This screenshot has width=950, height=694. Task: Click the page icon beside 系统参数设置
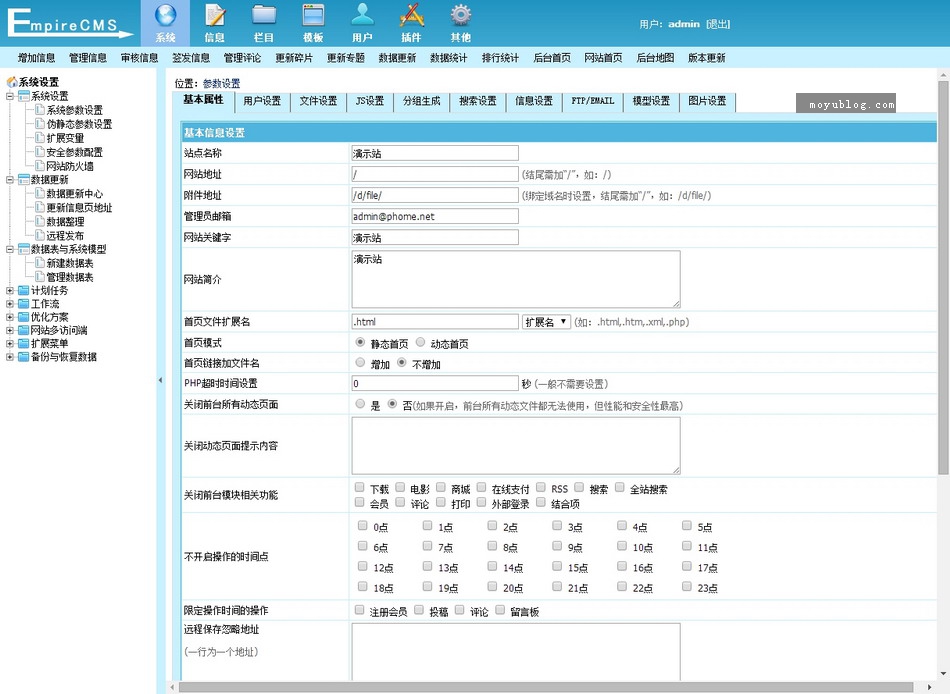click(x=40, y=110)
